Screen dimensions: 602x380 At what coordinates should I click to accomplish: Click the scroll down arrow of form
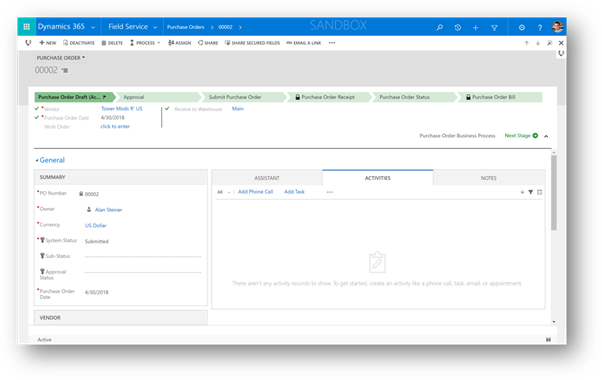[554, 322]
